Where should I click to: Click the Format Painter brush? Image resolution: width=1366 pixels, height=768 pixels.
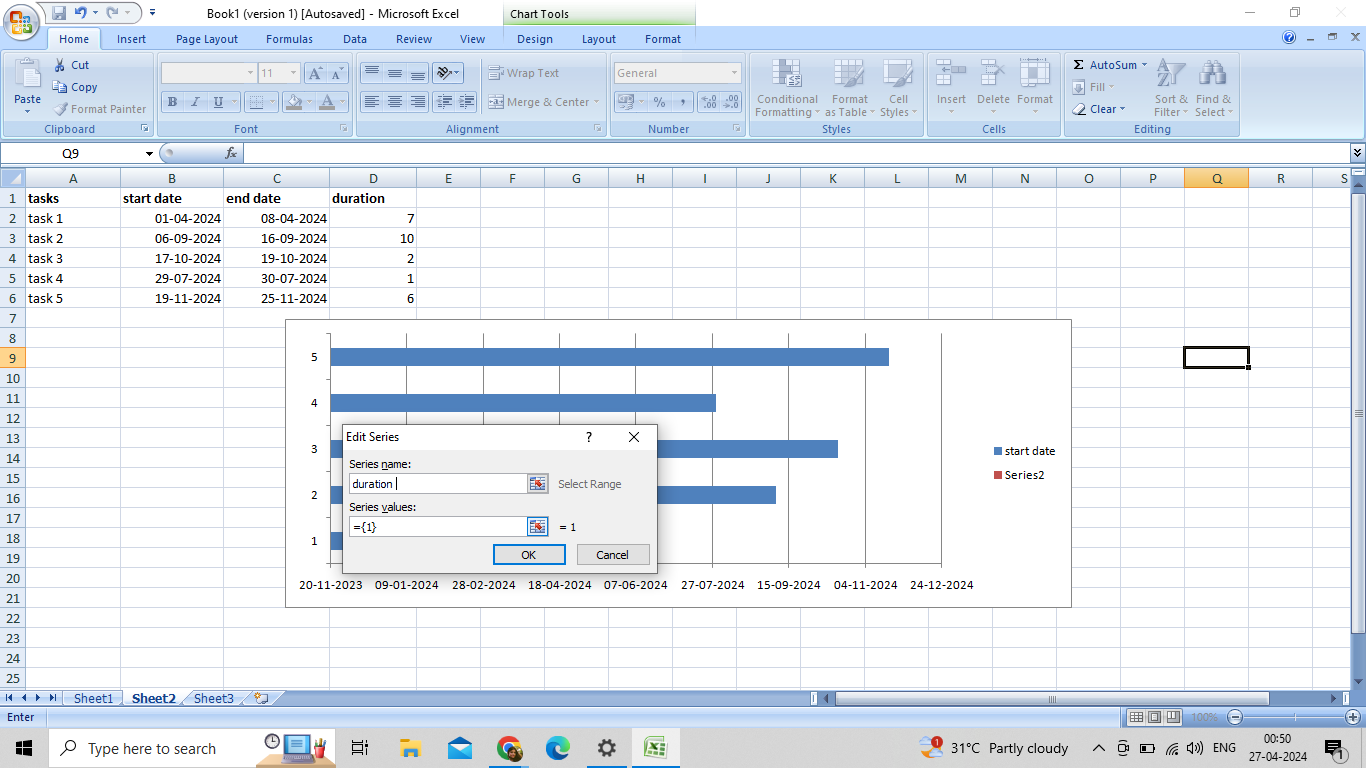point(61,109)
